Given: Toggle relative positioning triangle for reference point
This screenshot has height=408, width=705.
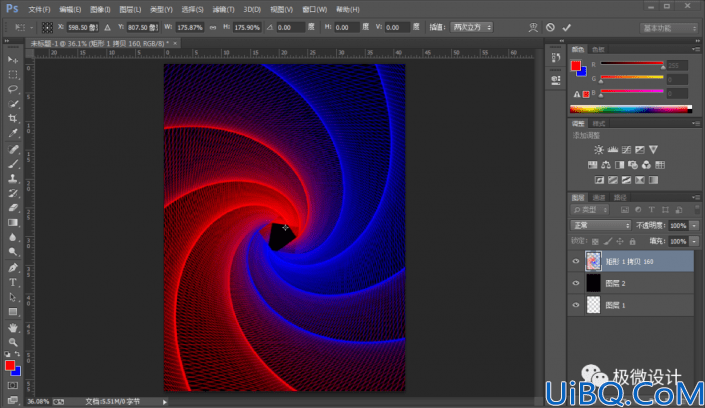Looking at the screenshot, I should (x=107, y=27).
